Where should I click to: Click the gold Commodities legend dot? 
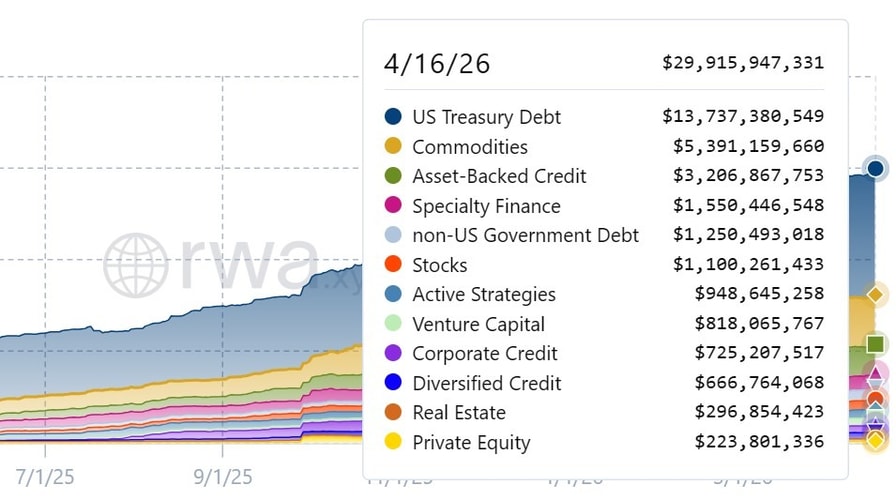click(393, 147)
